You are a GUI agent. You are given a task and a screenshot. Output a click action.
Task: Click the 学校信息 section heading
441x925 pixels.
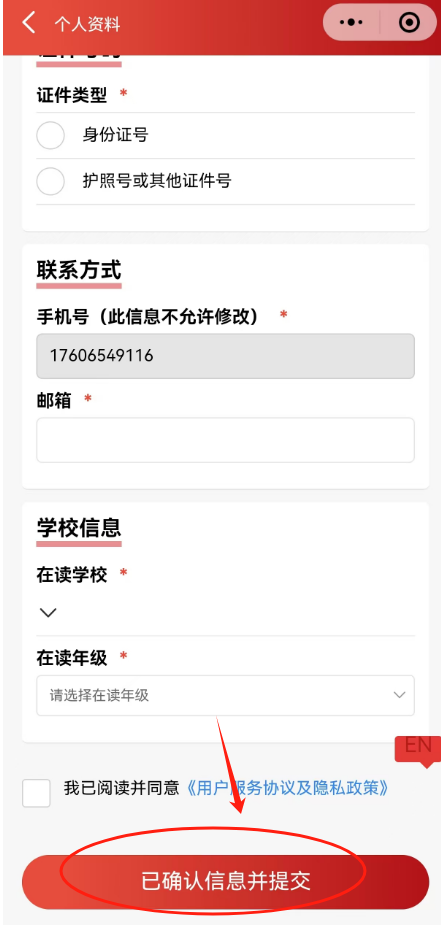tap(79, 527)
